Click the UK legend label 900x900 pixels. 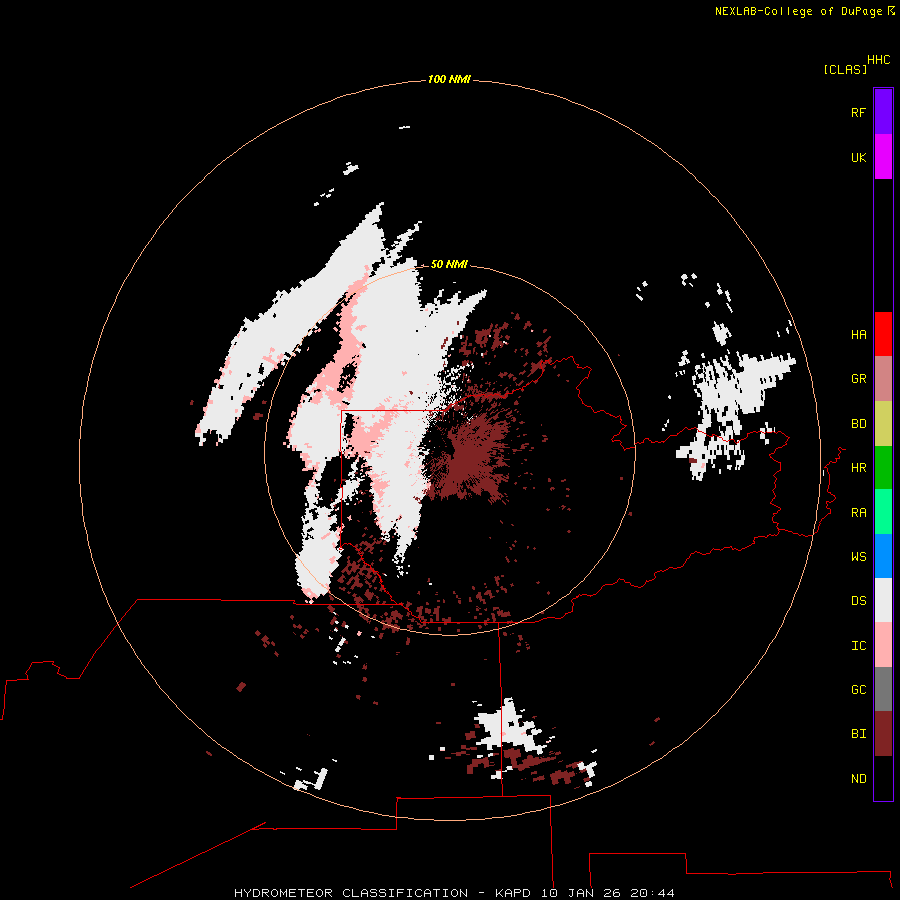point(858,158)
